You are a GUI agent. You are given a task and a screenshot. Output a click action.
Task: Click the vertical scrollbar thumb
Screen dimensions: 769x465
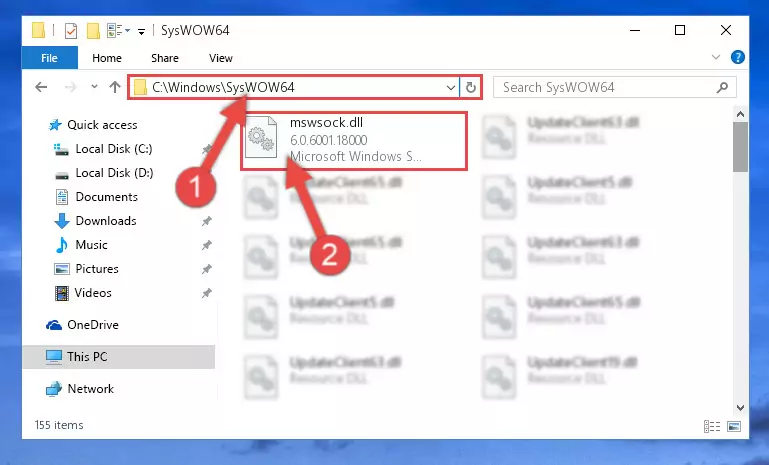(741, 147)
